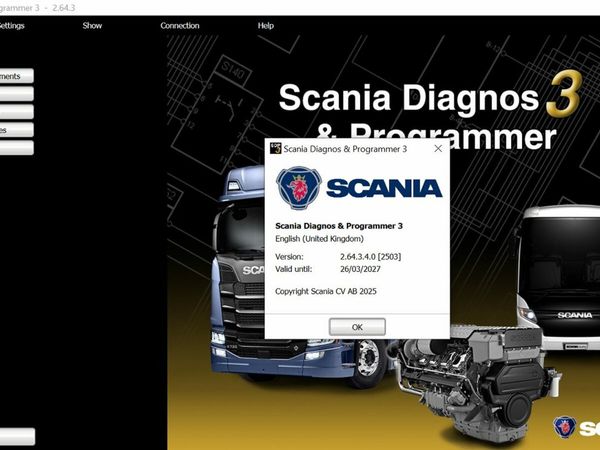This screenshot has height=450, width=600.
Task: Click the sidebar button ending in "es"
Action: coord(15,130)
